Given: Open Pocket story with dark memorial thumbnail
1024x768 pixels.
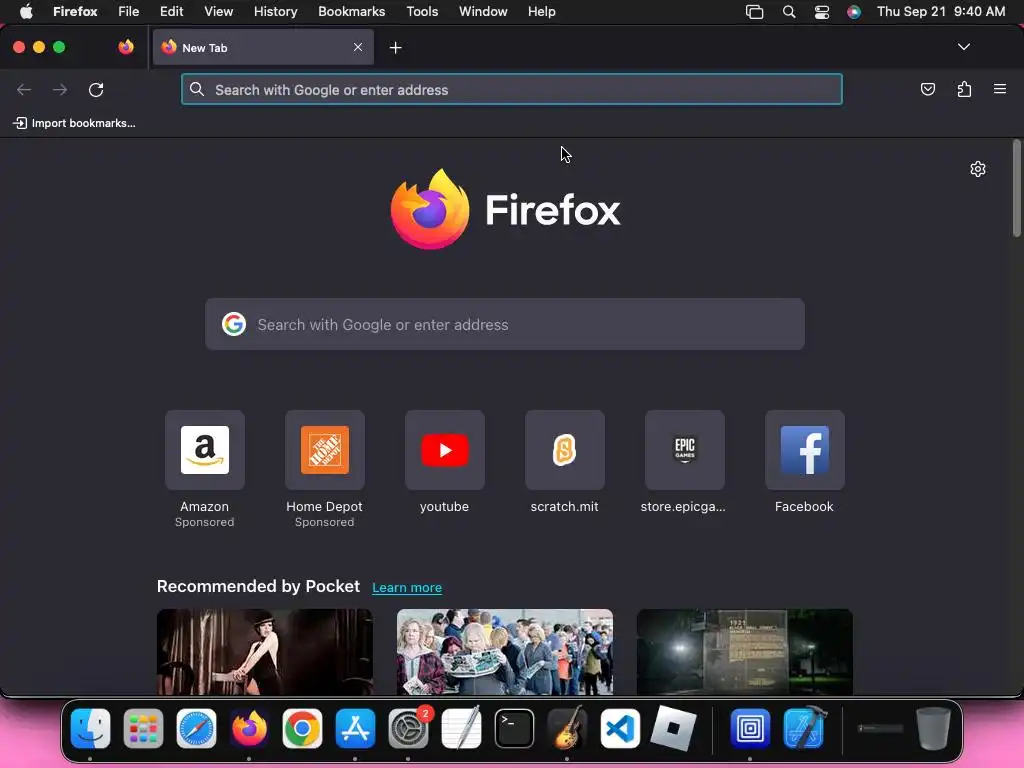Looking at the screenshot, I should tap(744, 652).
